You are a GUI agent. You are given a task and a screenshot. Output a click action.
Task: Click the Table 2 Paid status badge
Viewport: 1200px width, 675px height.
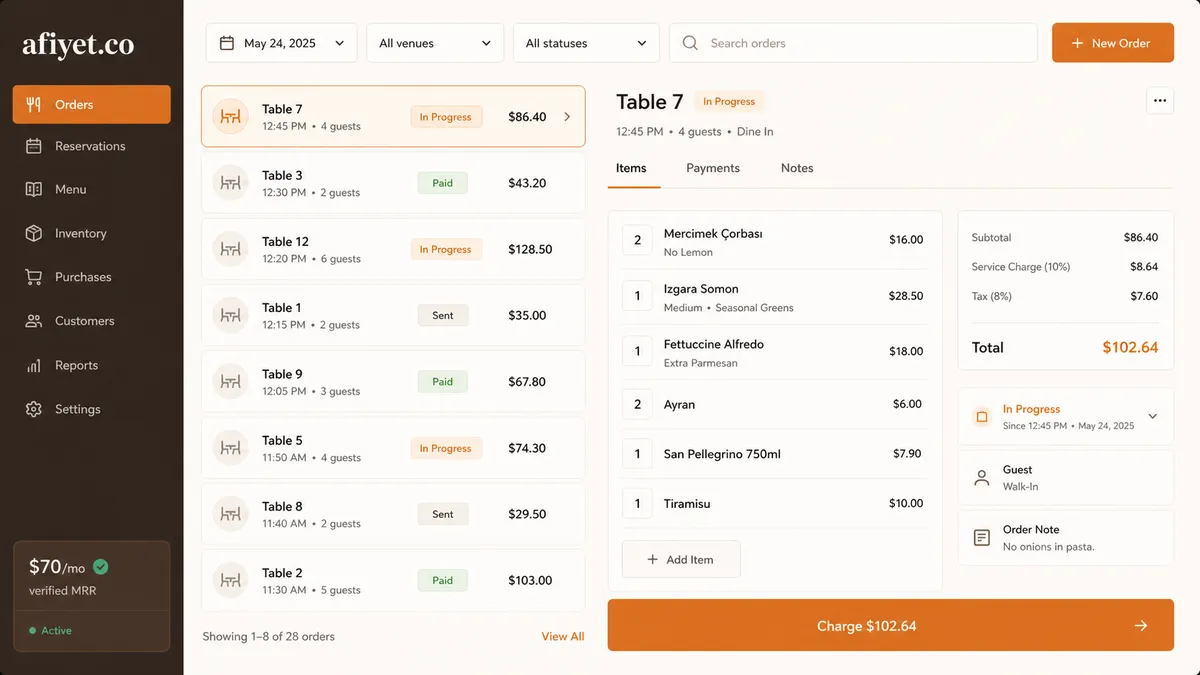pos(443,580)
